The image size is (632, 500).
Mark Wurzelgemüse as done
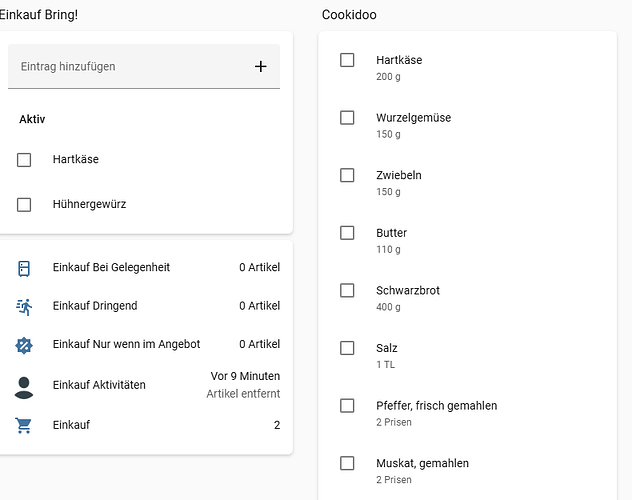tap(347, 118)
